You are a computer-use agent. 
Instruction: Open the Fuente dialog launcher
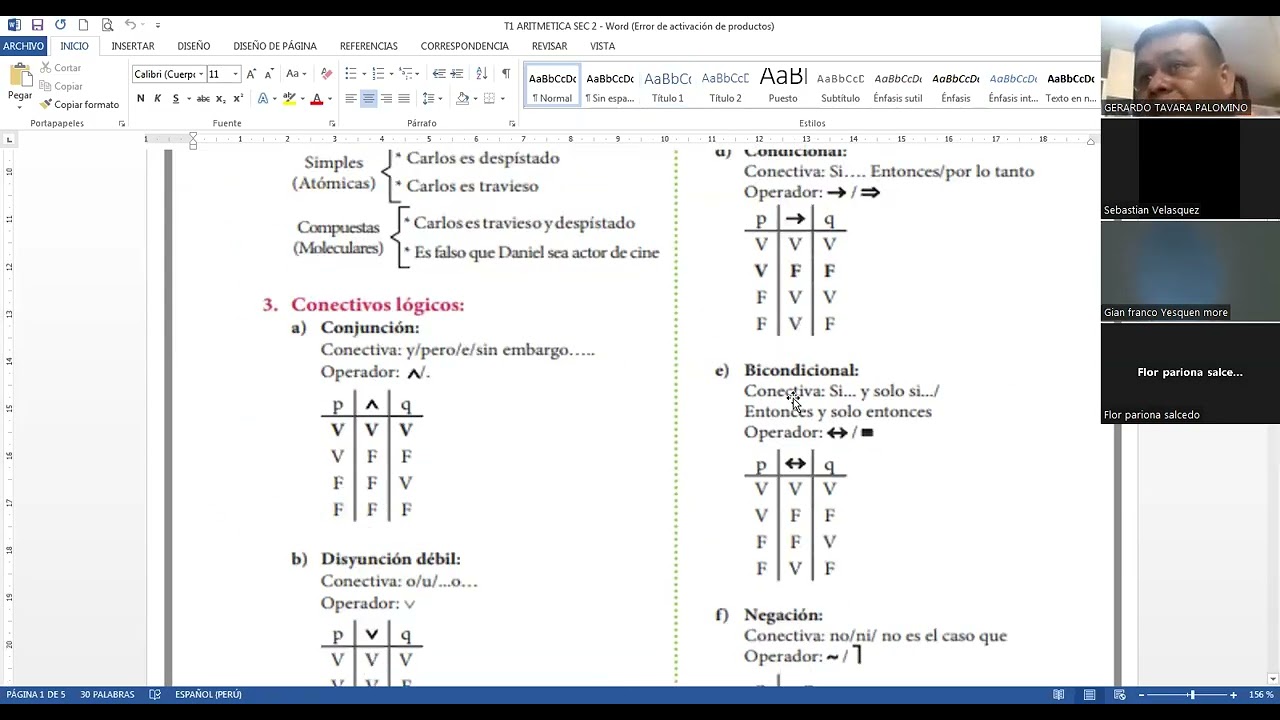[332, 124]
